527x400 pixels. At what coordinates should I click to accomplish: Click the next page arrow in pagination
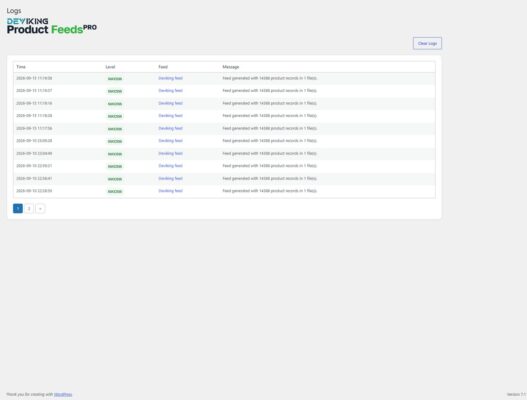(x=40, y=208)
